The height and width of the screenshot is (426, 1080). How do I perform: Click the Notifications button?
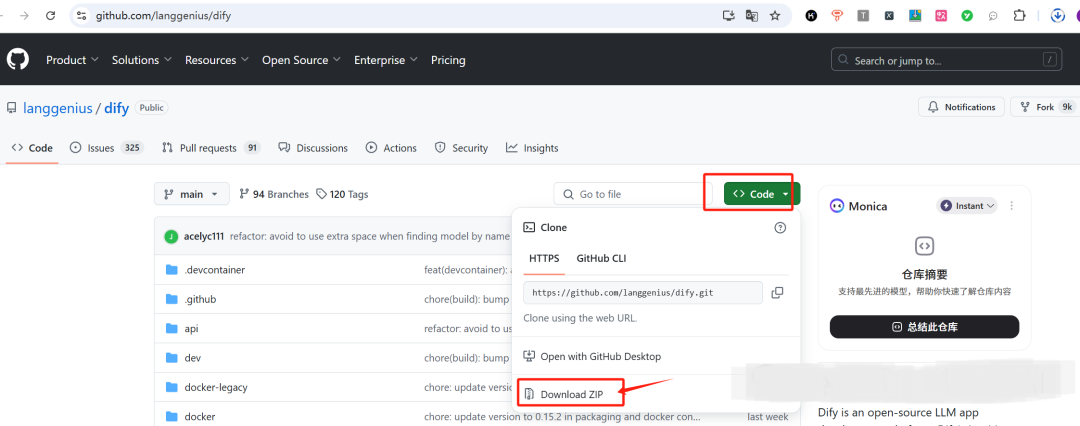(961, 107)
